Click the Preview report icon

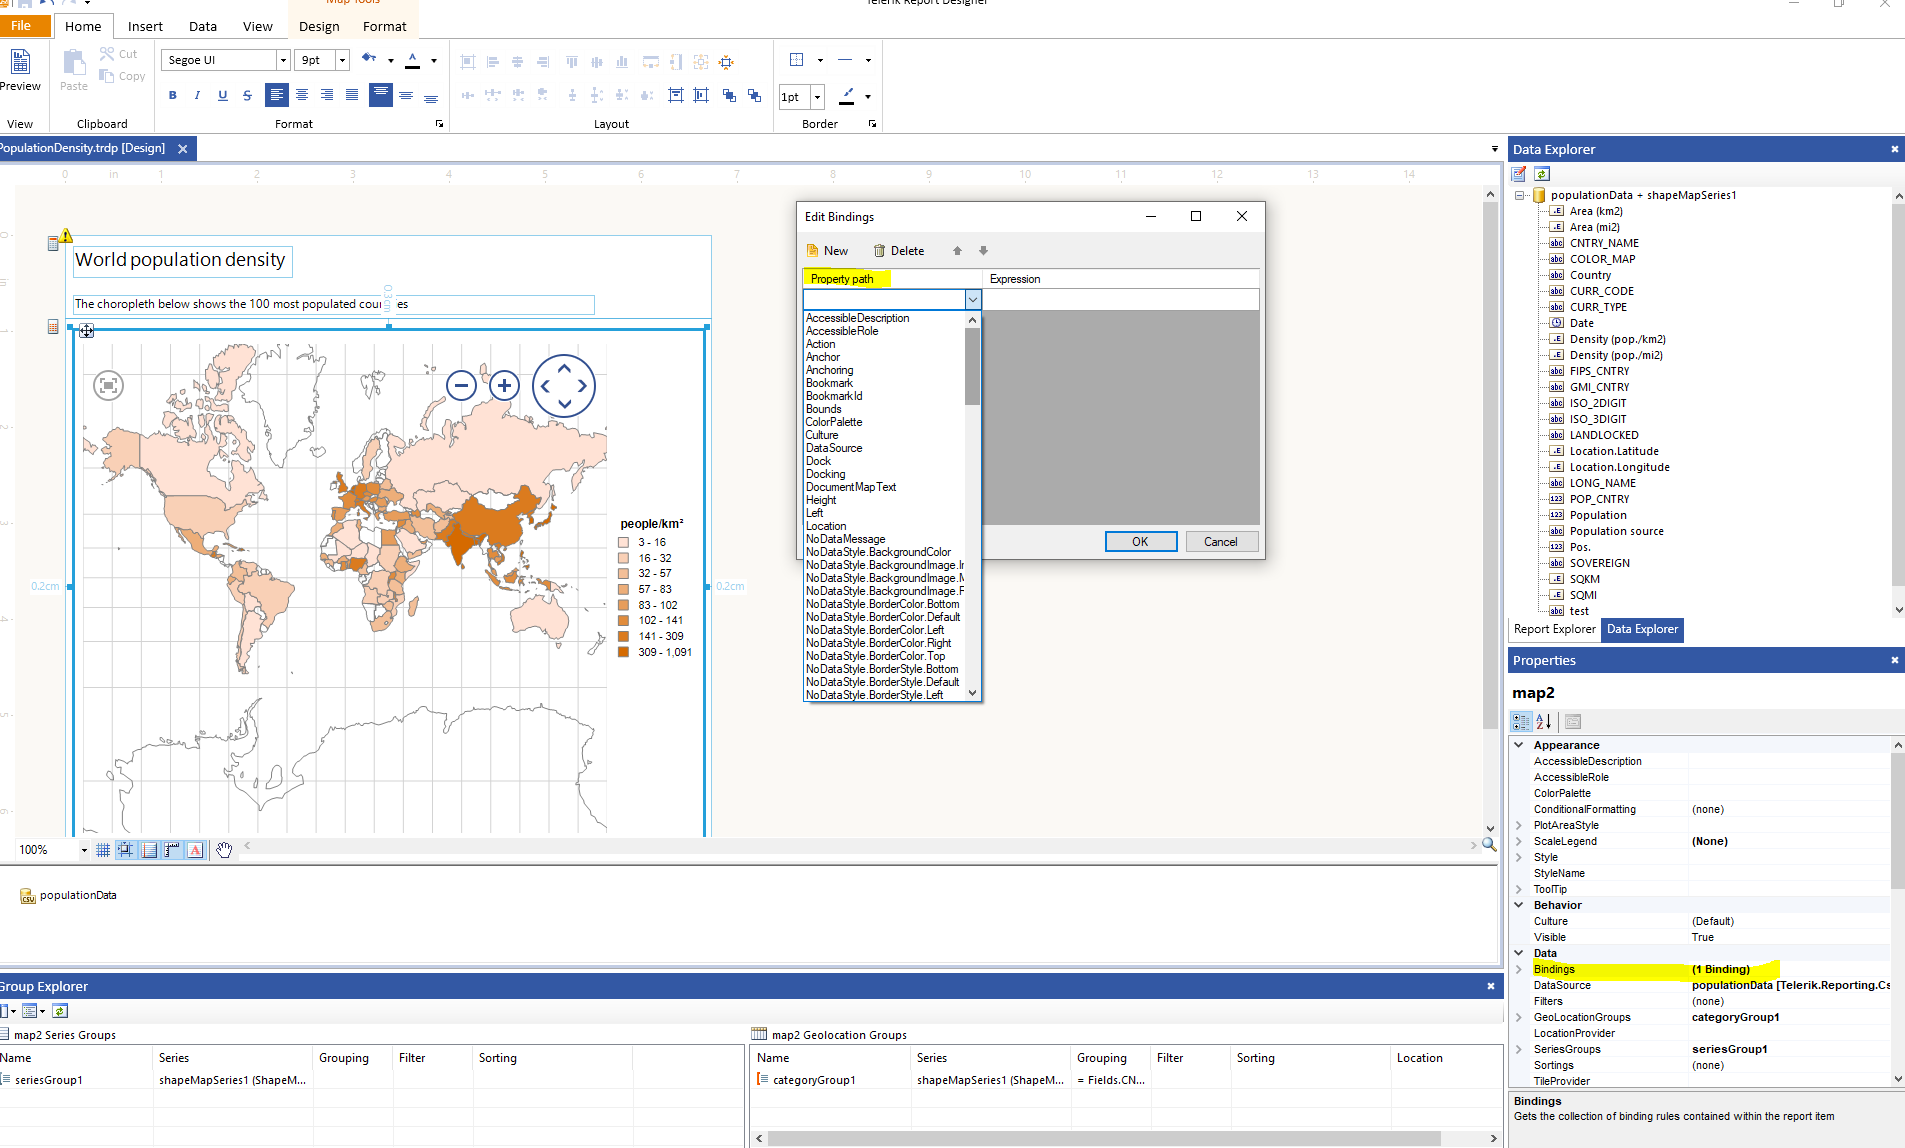point(19,64)
